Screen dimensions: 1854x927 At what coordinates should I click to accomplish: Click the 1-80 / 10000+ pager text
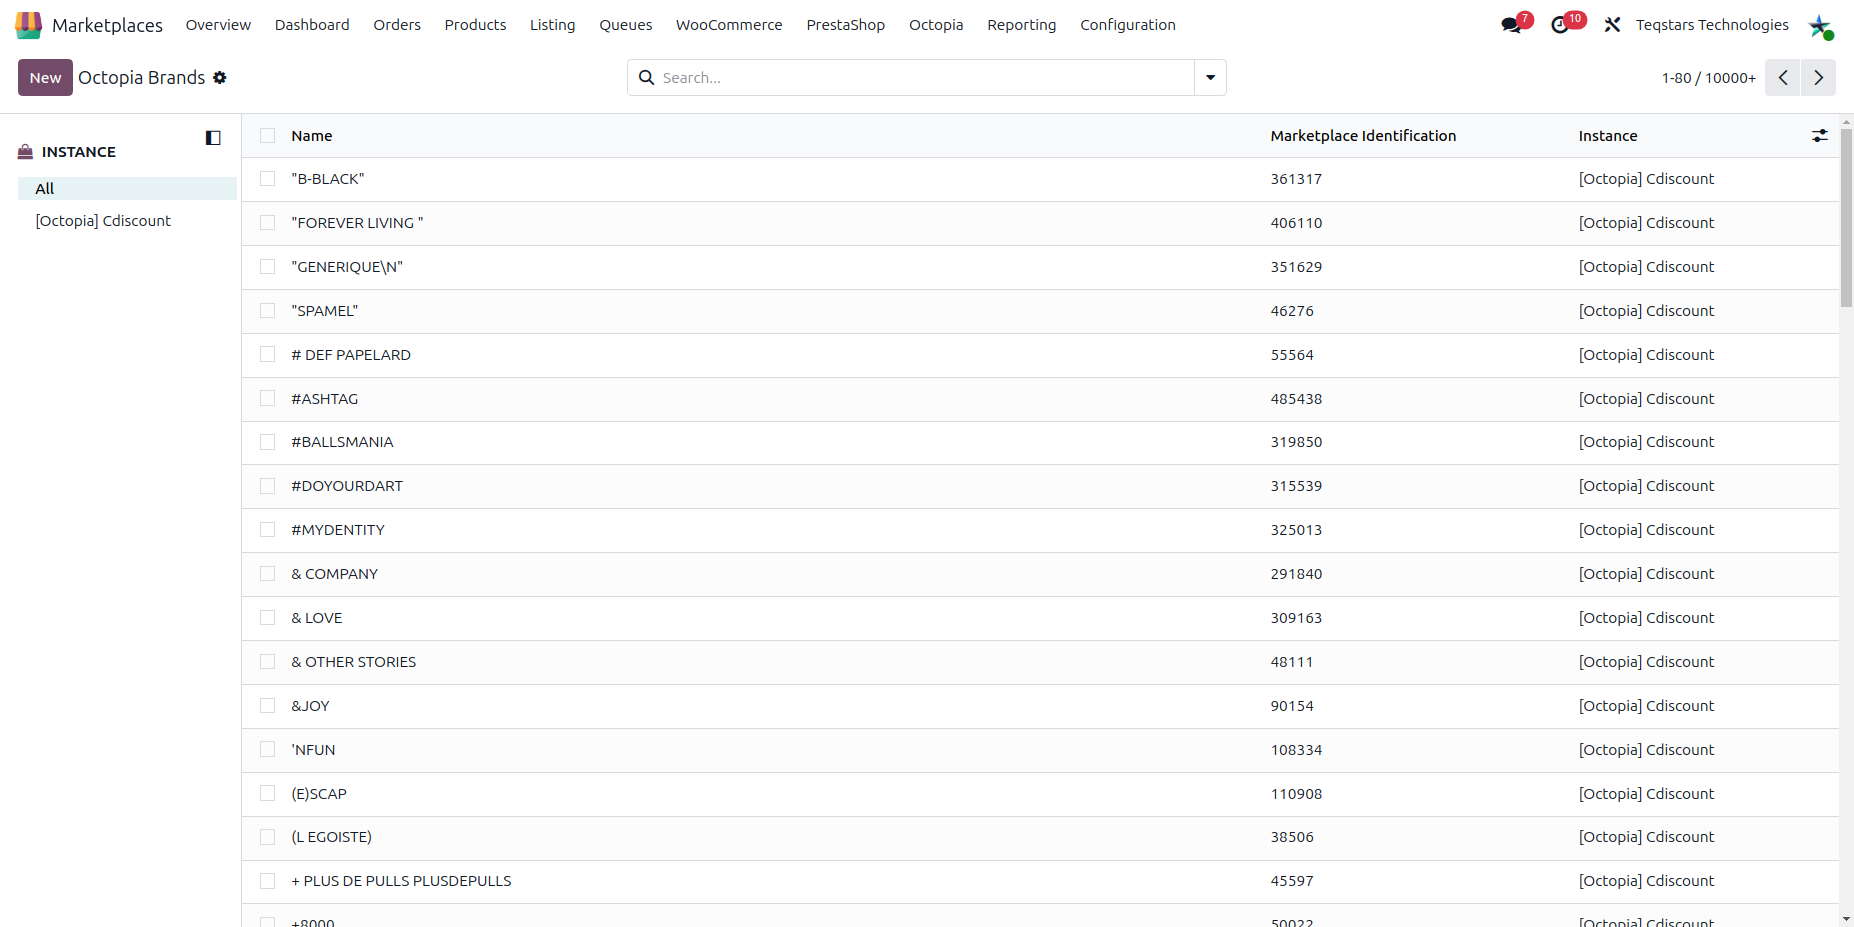point(1709,78)
